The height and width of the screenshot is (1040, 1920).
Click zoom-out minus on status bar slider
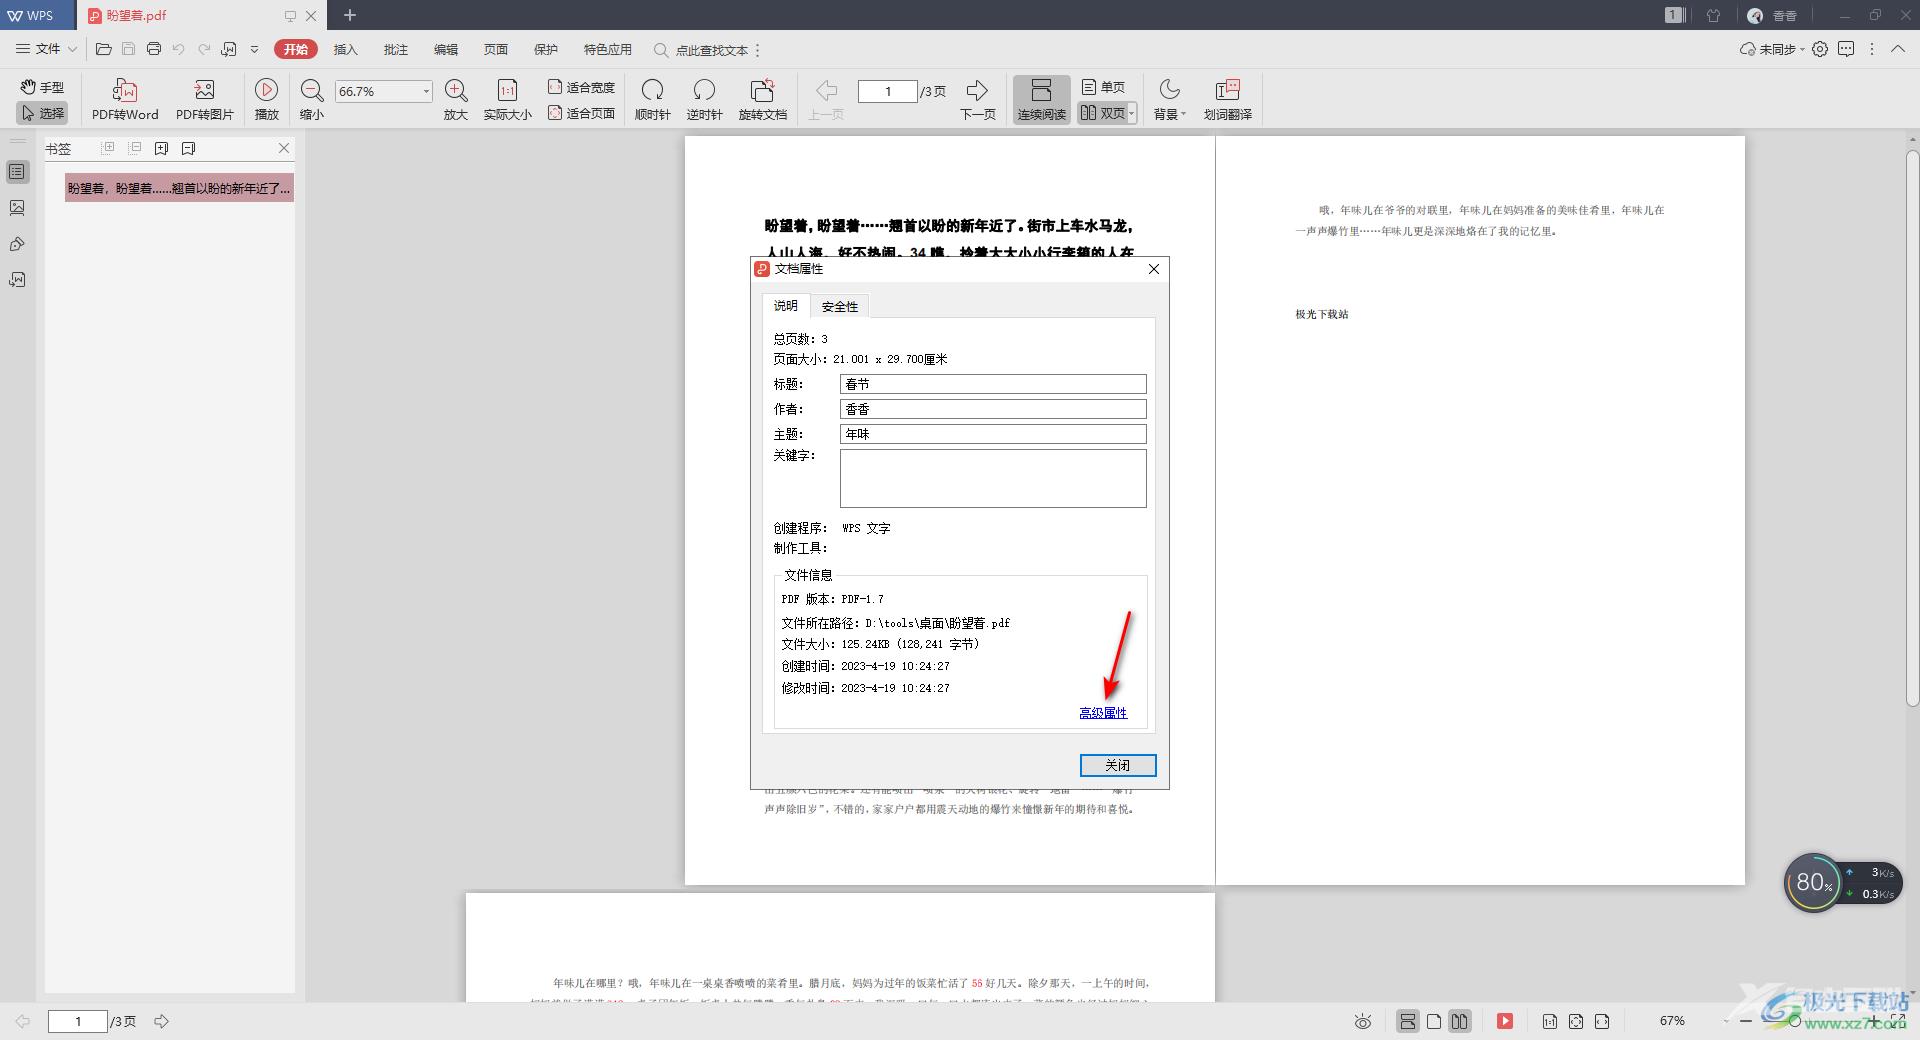tap(1746, 1021)
